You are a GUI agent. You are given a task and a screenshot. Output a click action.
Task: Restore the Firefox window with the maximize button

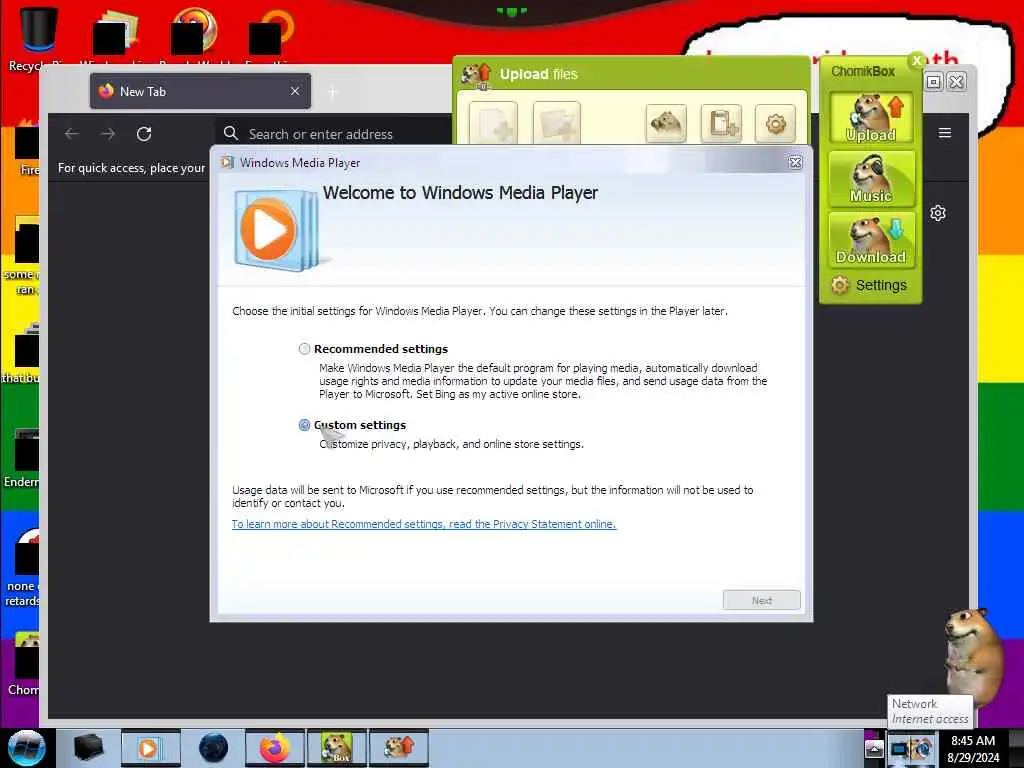[934, 82]
